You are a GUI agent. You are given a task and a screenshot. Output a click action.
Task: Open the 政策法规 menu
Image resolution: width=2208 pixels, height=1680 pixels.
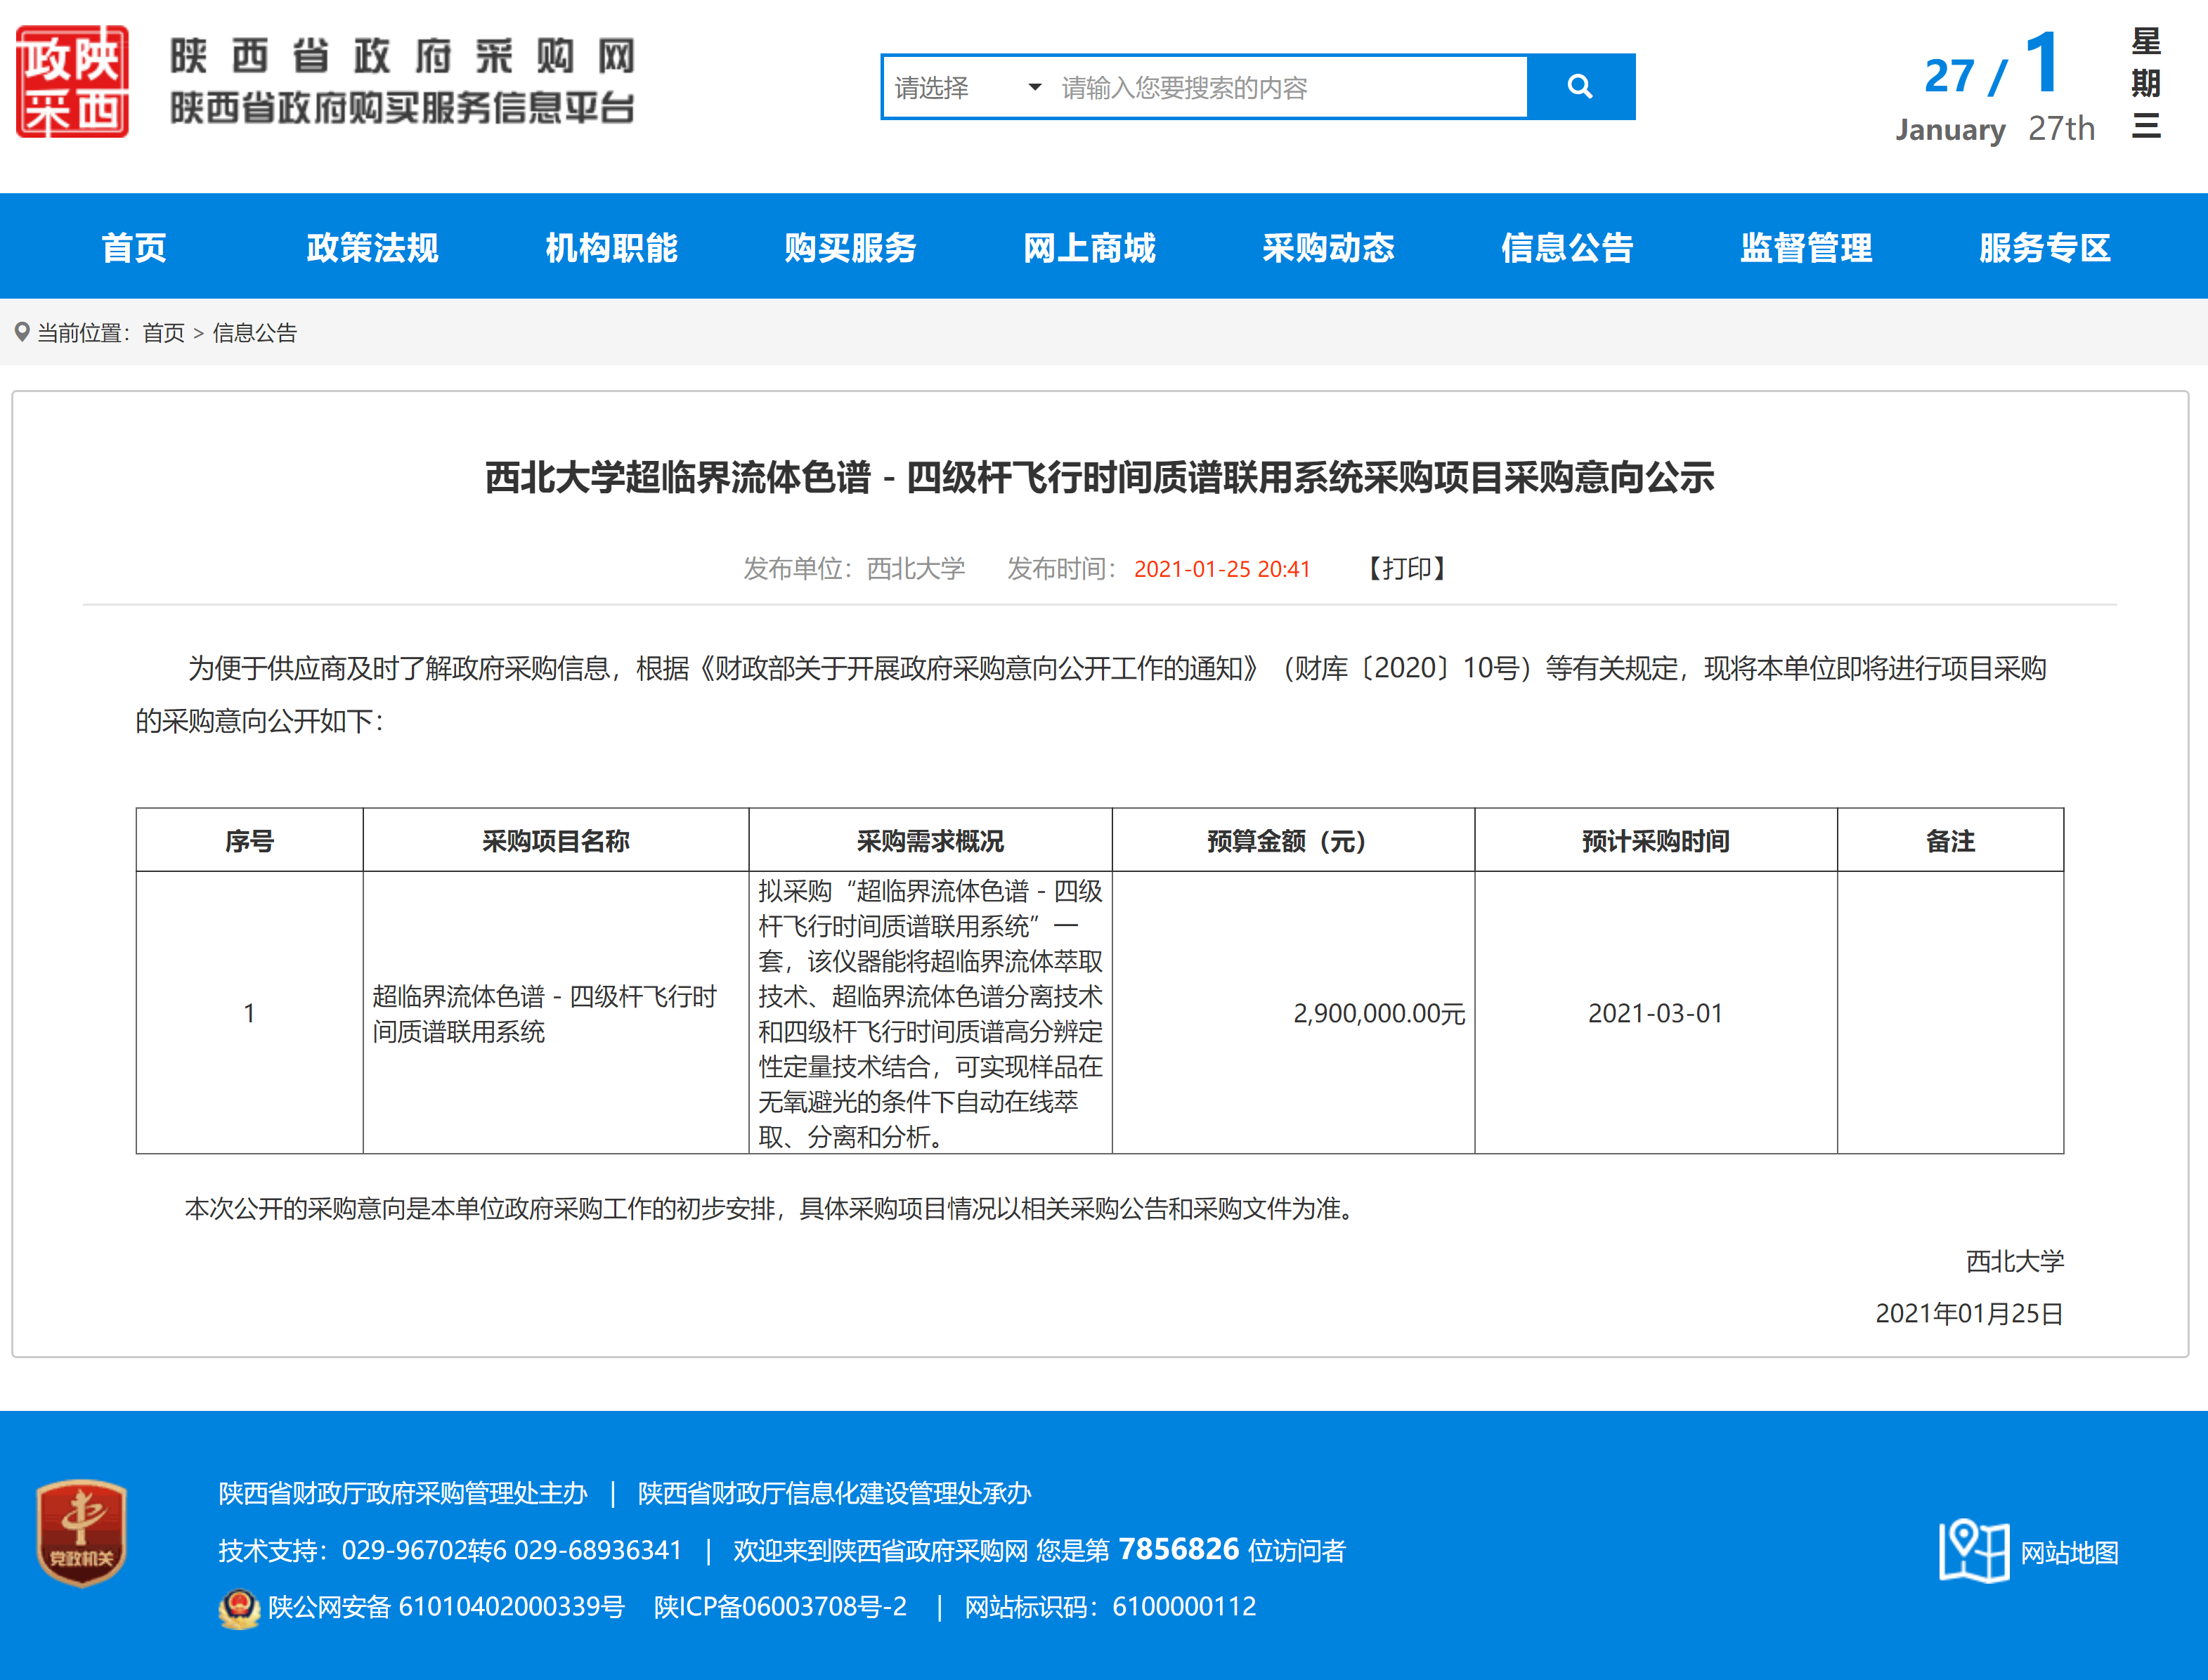click(x=372, y=247)
